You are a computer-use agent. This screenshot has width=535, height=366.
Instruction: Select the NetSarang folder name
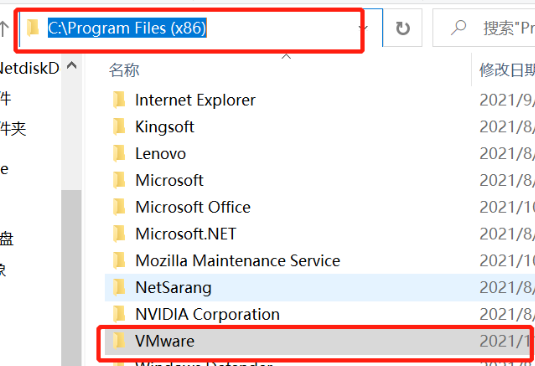pyautogui.click(x=173, y=288)
